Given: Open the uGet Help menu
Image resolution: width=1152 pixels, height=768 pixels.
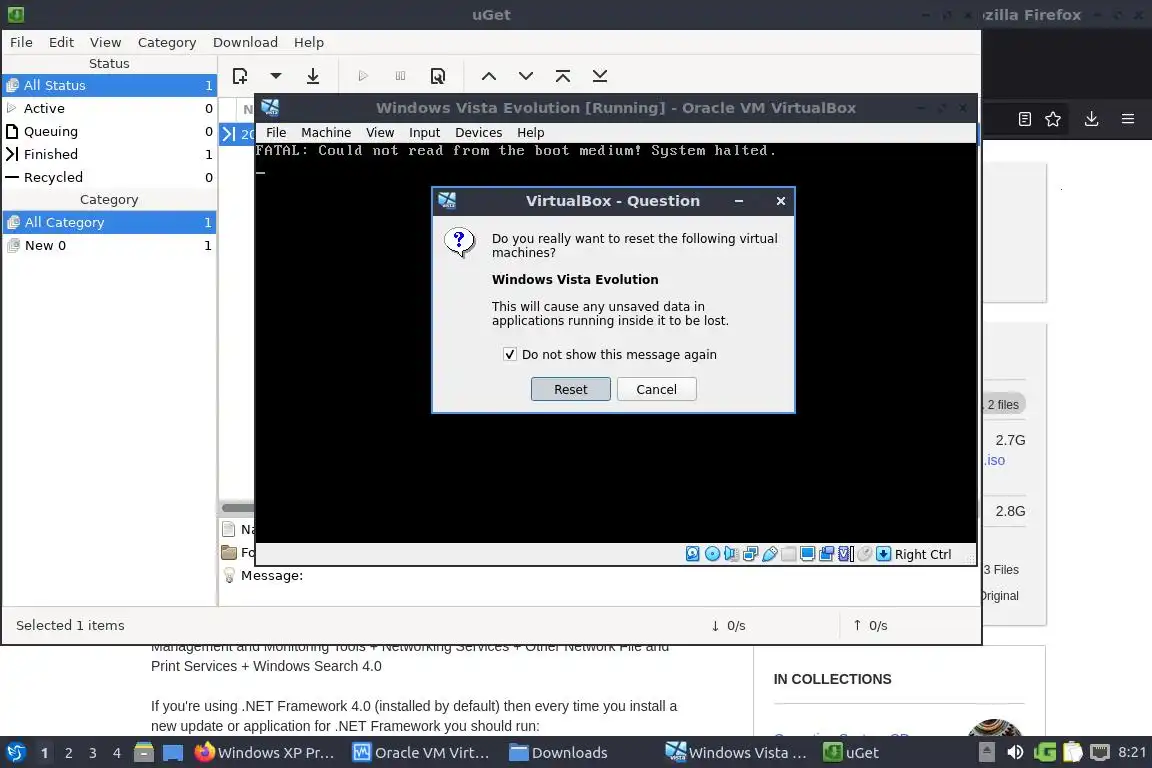Looking at the screenshot, I should pyautogui.click(x=309, y=42).
